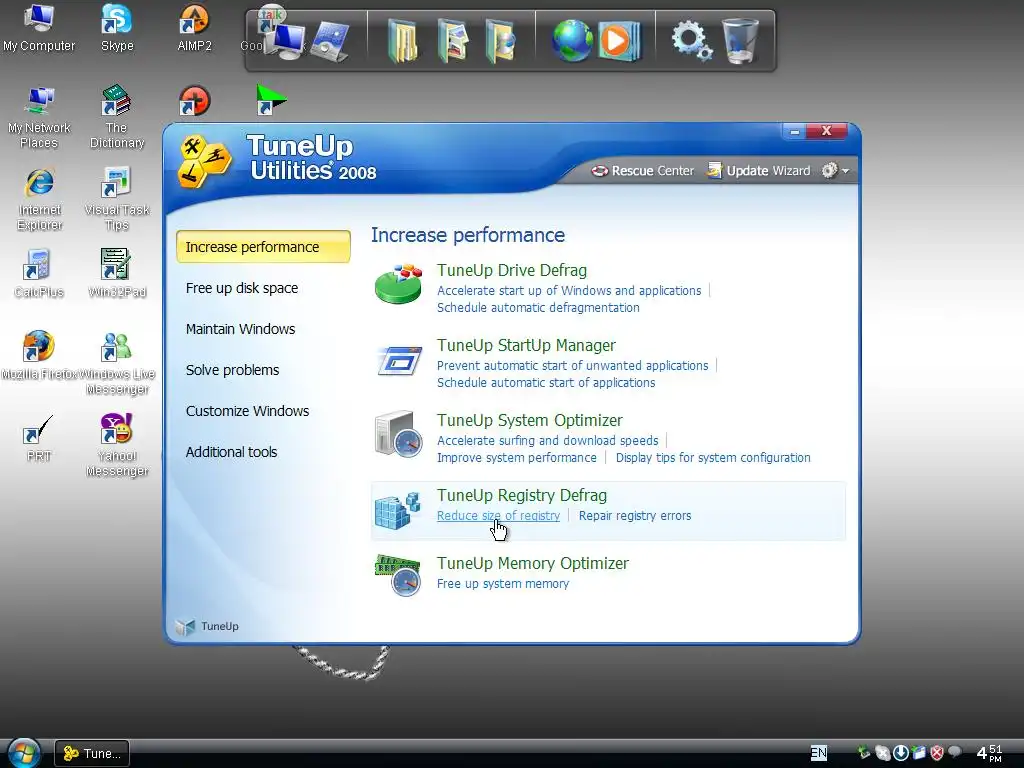Click the TuneUp Utilities honeycomb logo
The width and height of the screenshot is (1024, 768).
[x=203, y=161]
